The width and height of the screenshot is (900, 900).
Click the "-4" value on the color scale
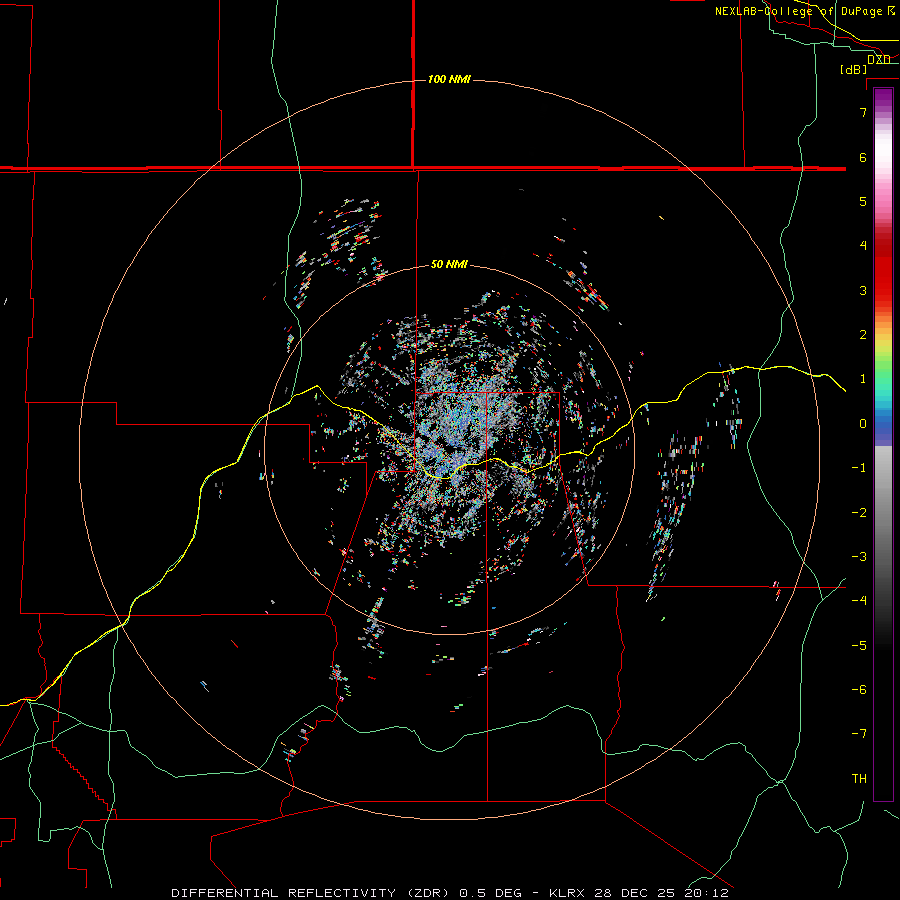[859, 600]
